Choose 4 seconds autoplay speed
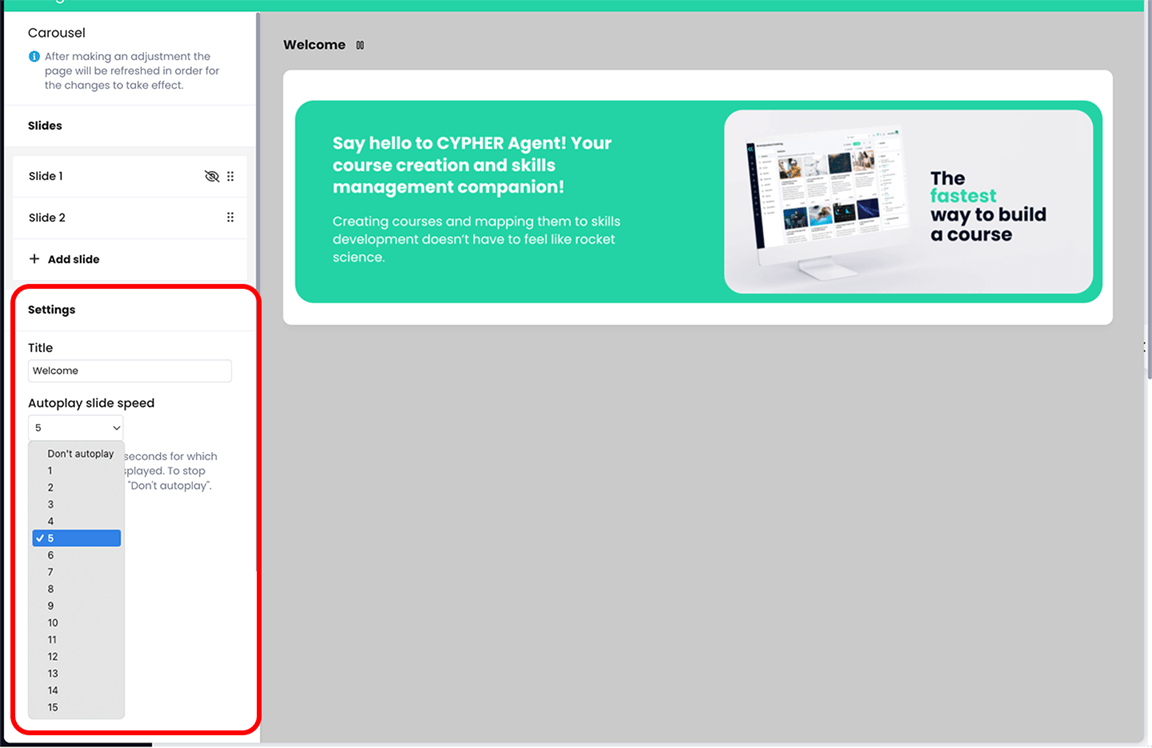The height and width of the screenshot is (748, 1152). click(x=76, y=521)
